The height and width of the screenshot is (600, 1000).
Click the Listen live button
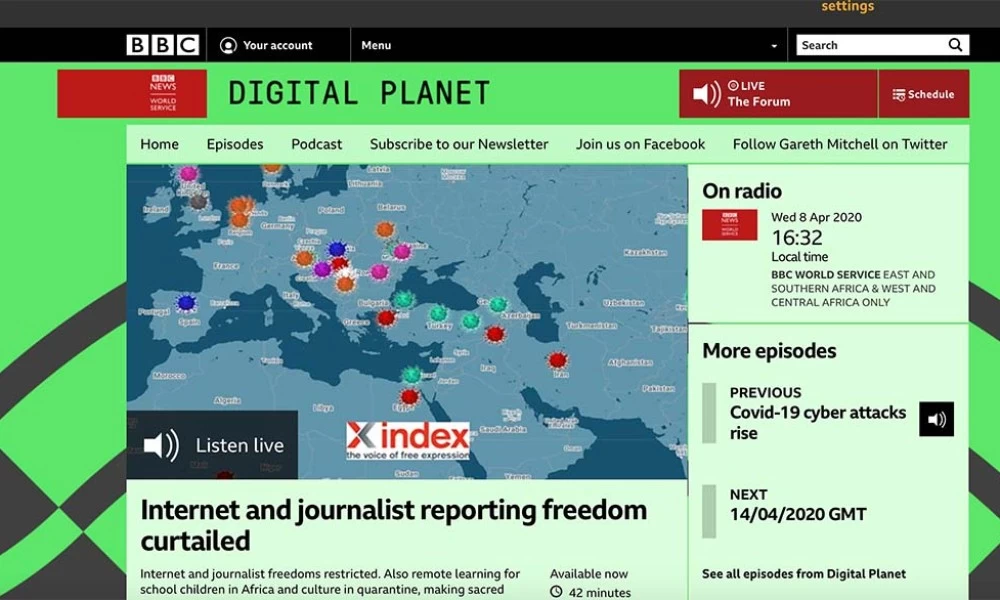click(x=212, y=445)
